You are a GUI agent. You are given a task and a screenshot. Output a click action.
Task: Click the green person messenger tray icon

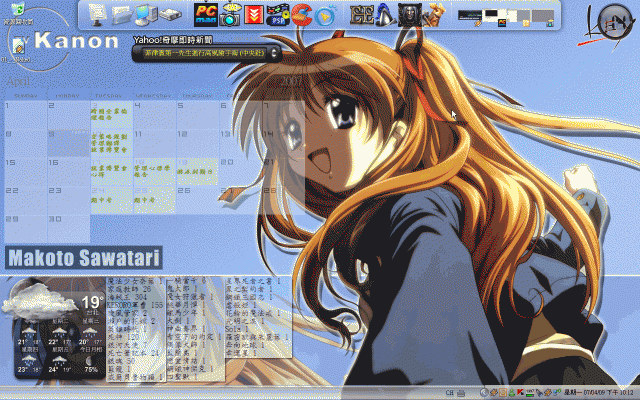point(512,393)
